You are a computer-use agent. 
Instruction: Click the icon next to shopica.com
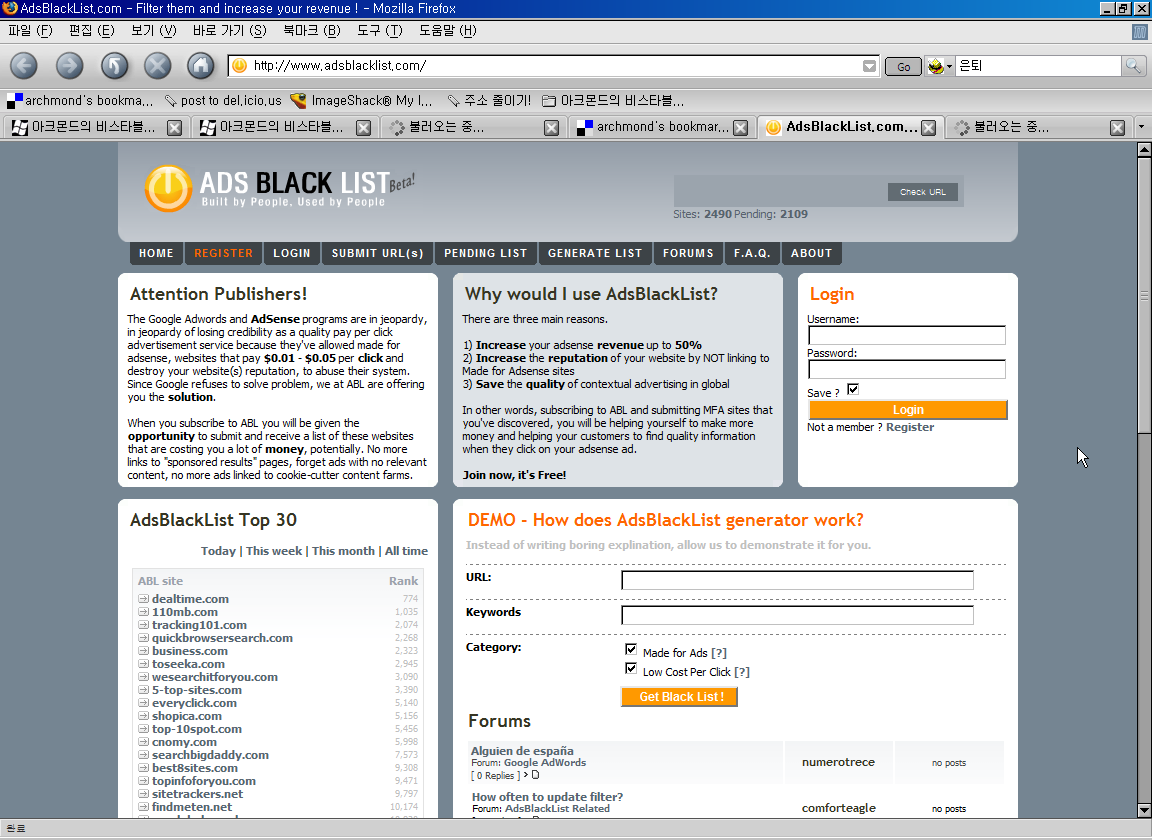[x=143, y=716]
